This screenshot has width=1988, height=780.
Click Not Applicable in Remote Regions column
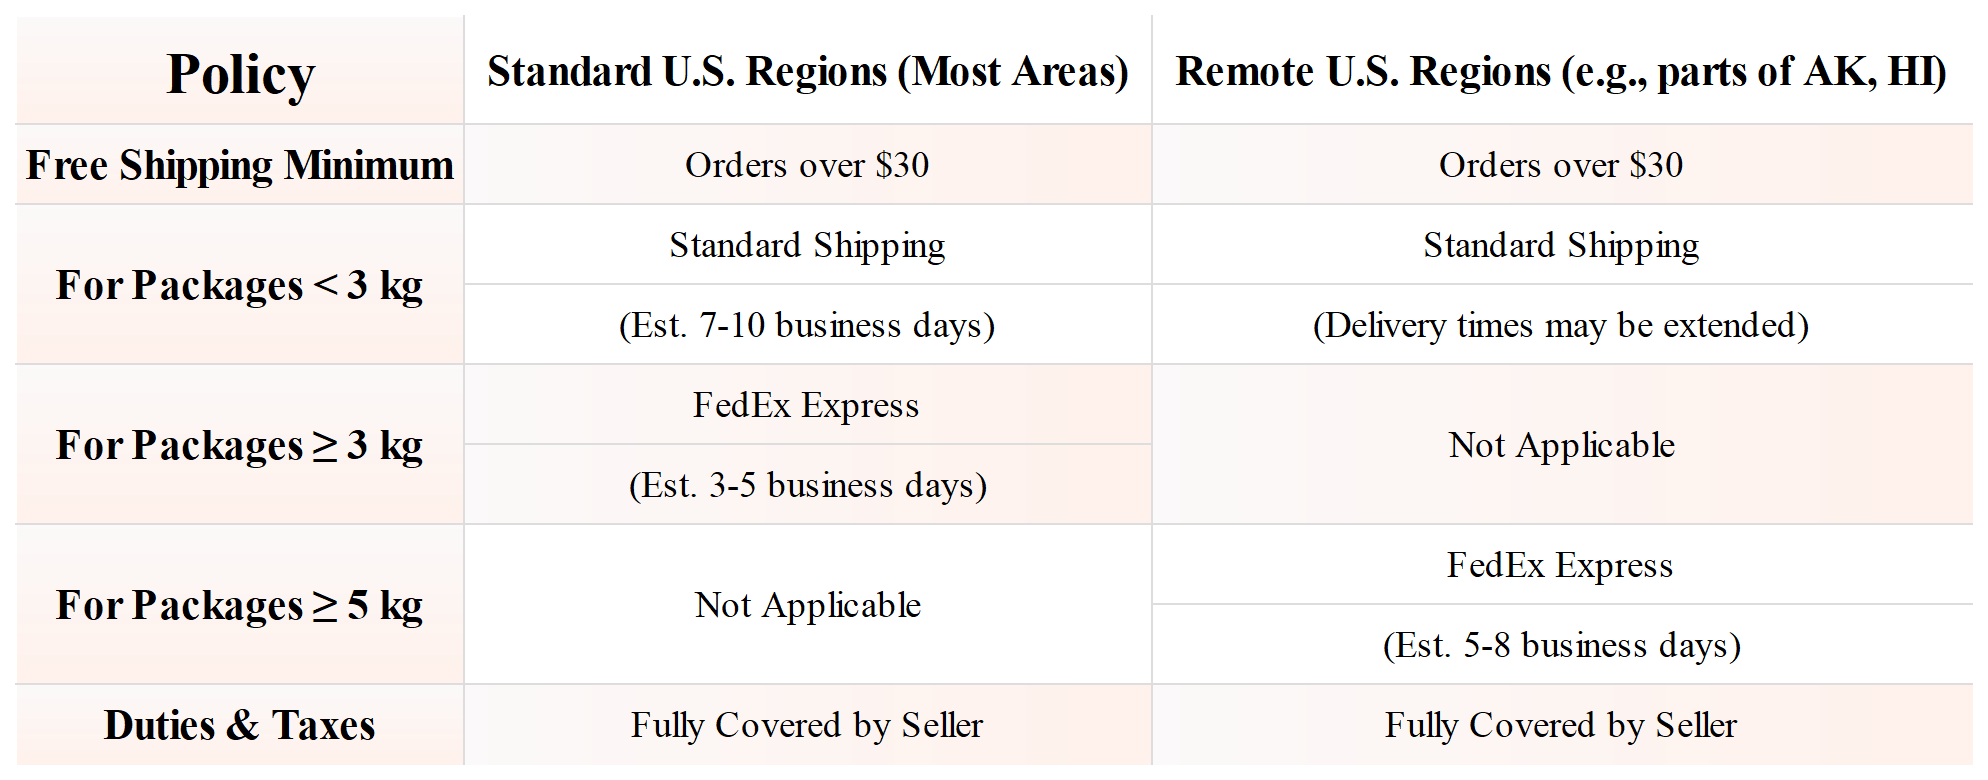pos(1560,445)
